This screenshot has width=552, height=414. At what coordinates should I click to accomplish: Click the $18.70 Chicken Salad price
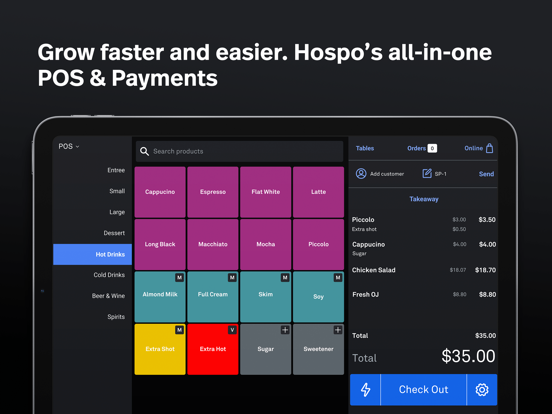485,270
